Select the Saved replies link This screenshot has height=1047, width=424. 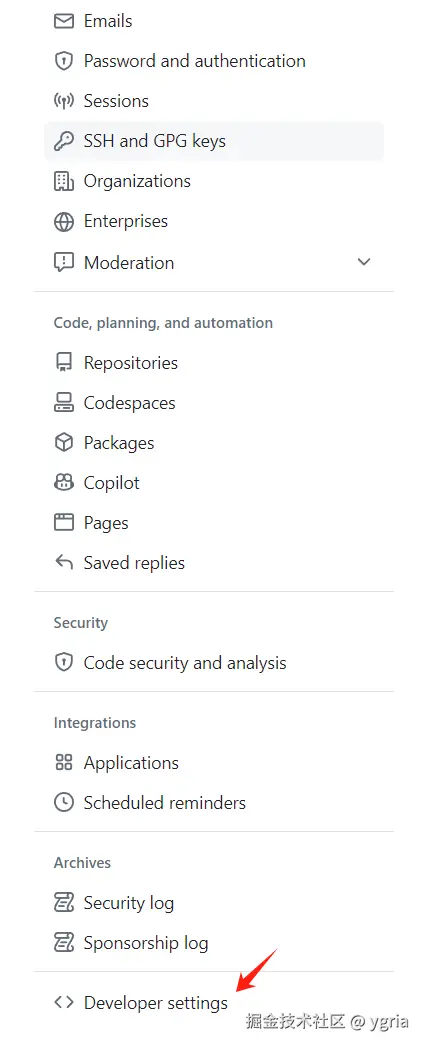tap(214, 563)
